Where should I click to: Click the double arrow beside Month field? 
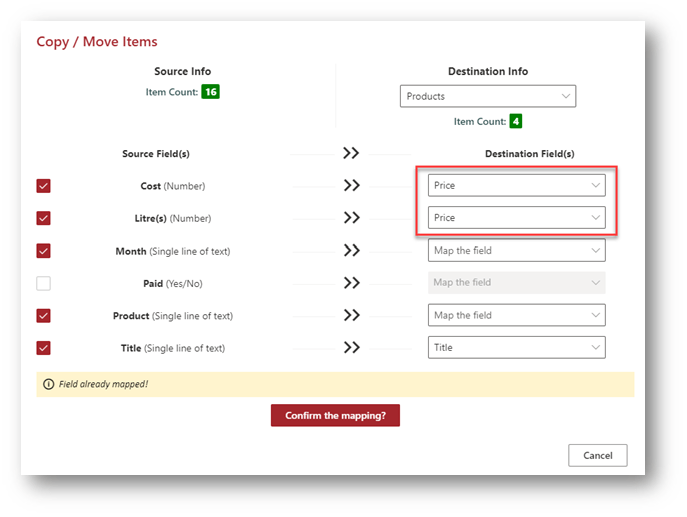click(351, 251)
